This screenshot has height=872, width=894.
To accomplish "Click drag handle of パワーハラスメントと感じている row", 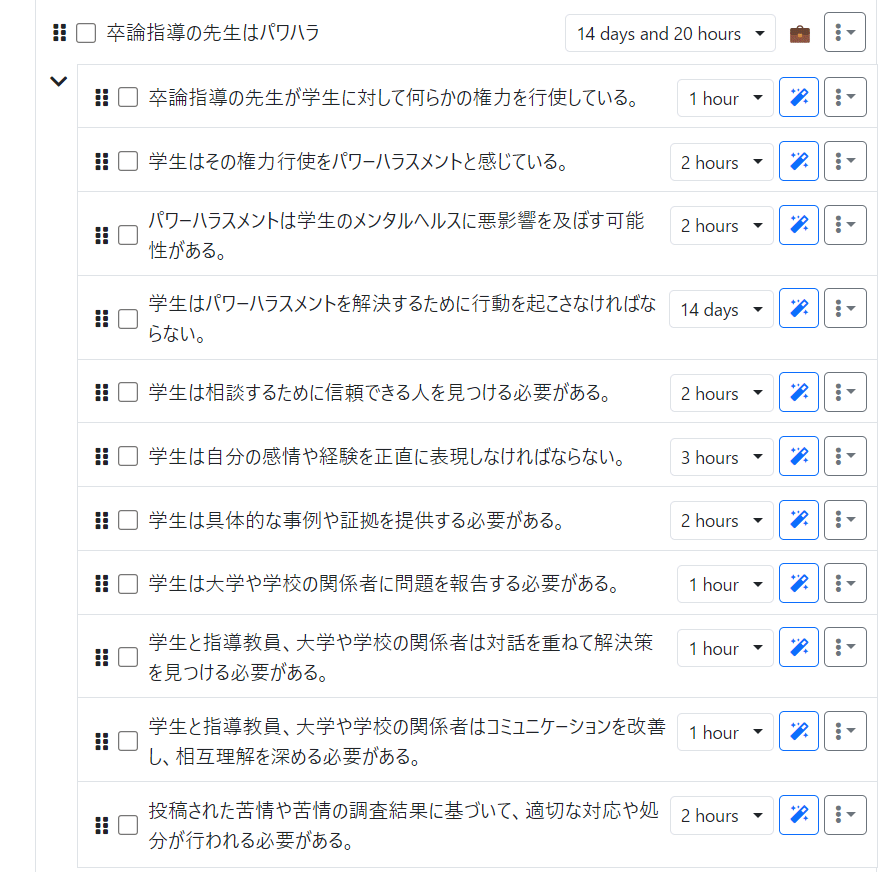I will (x=101, y=161).
